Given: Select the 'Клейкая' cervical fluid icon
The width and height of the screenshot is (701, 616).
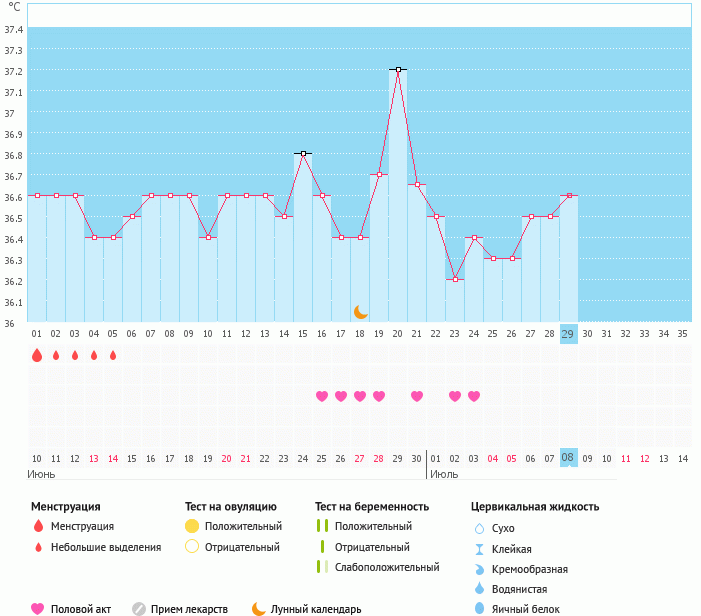Looking at the screenshot, I should pyautogui.click(x=479, y=548).
